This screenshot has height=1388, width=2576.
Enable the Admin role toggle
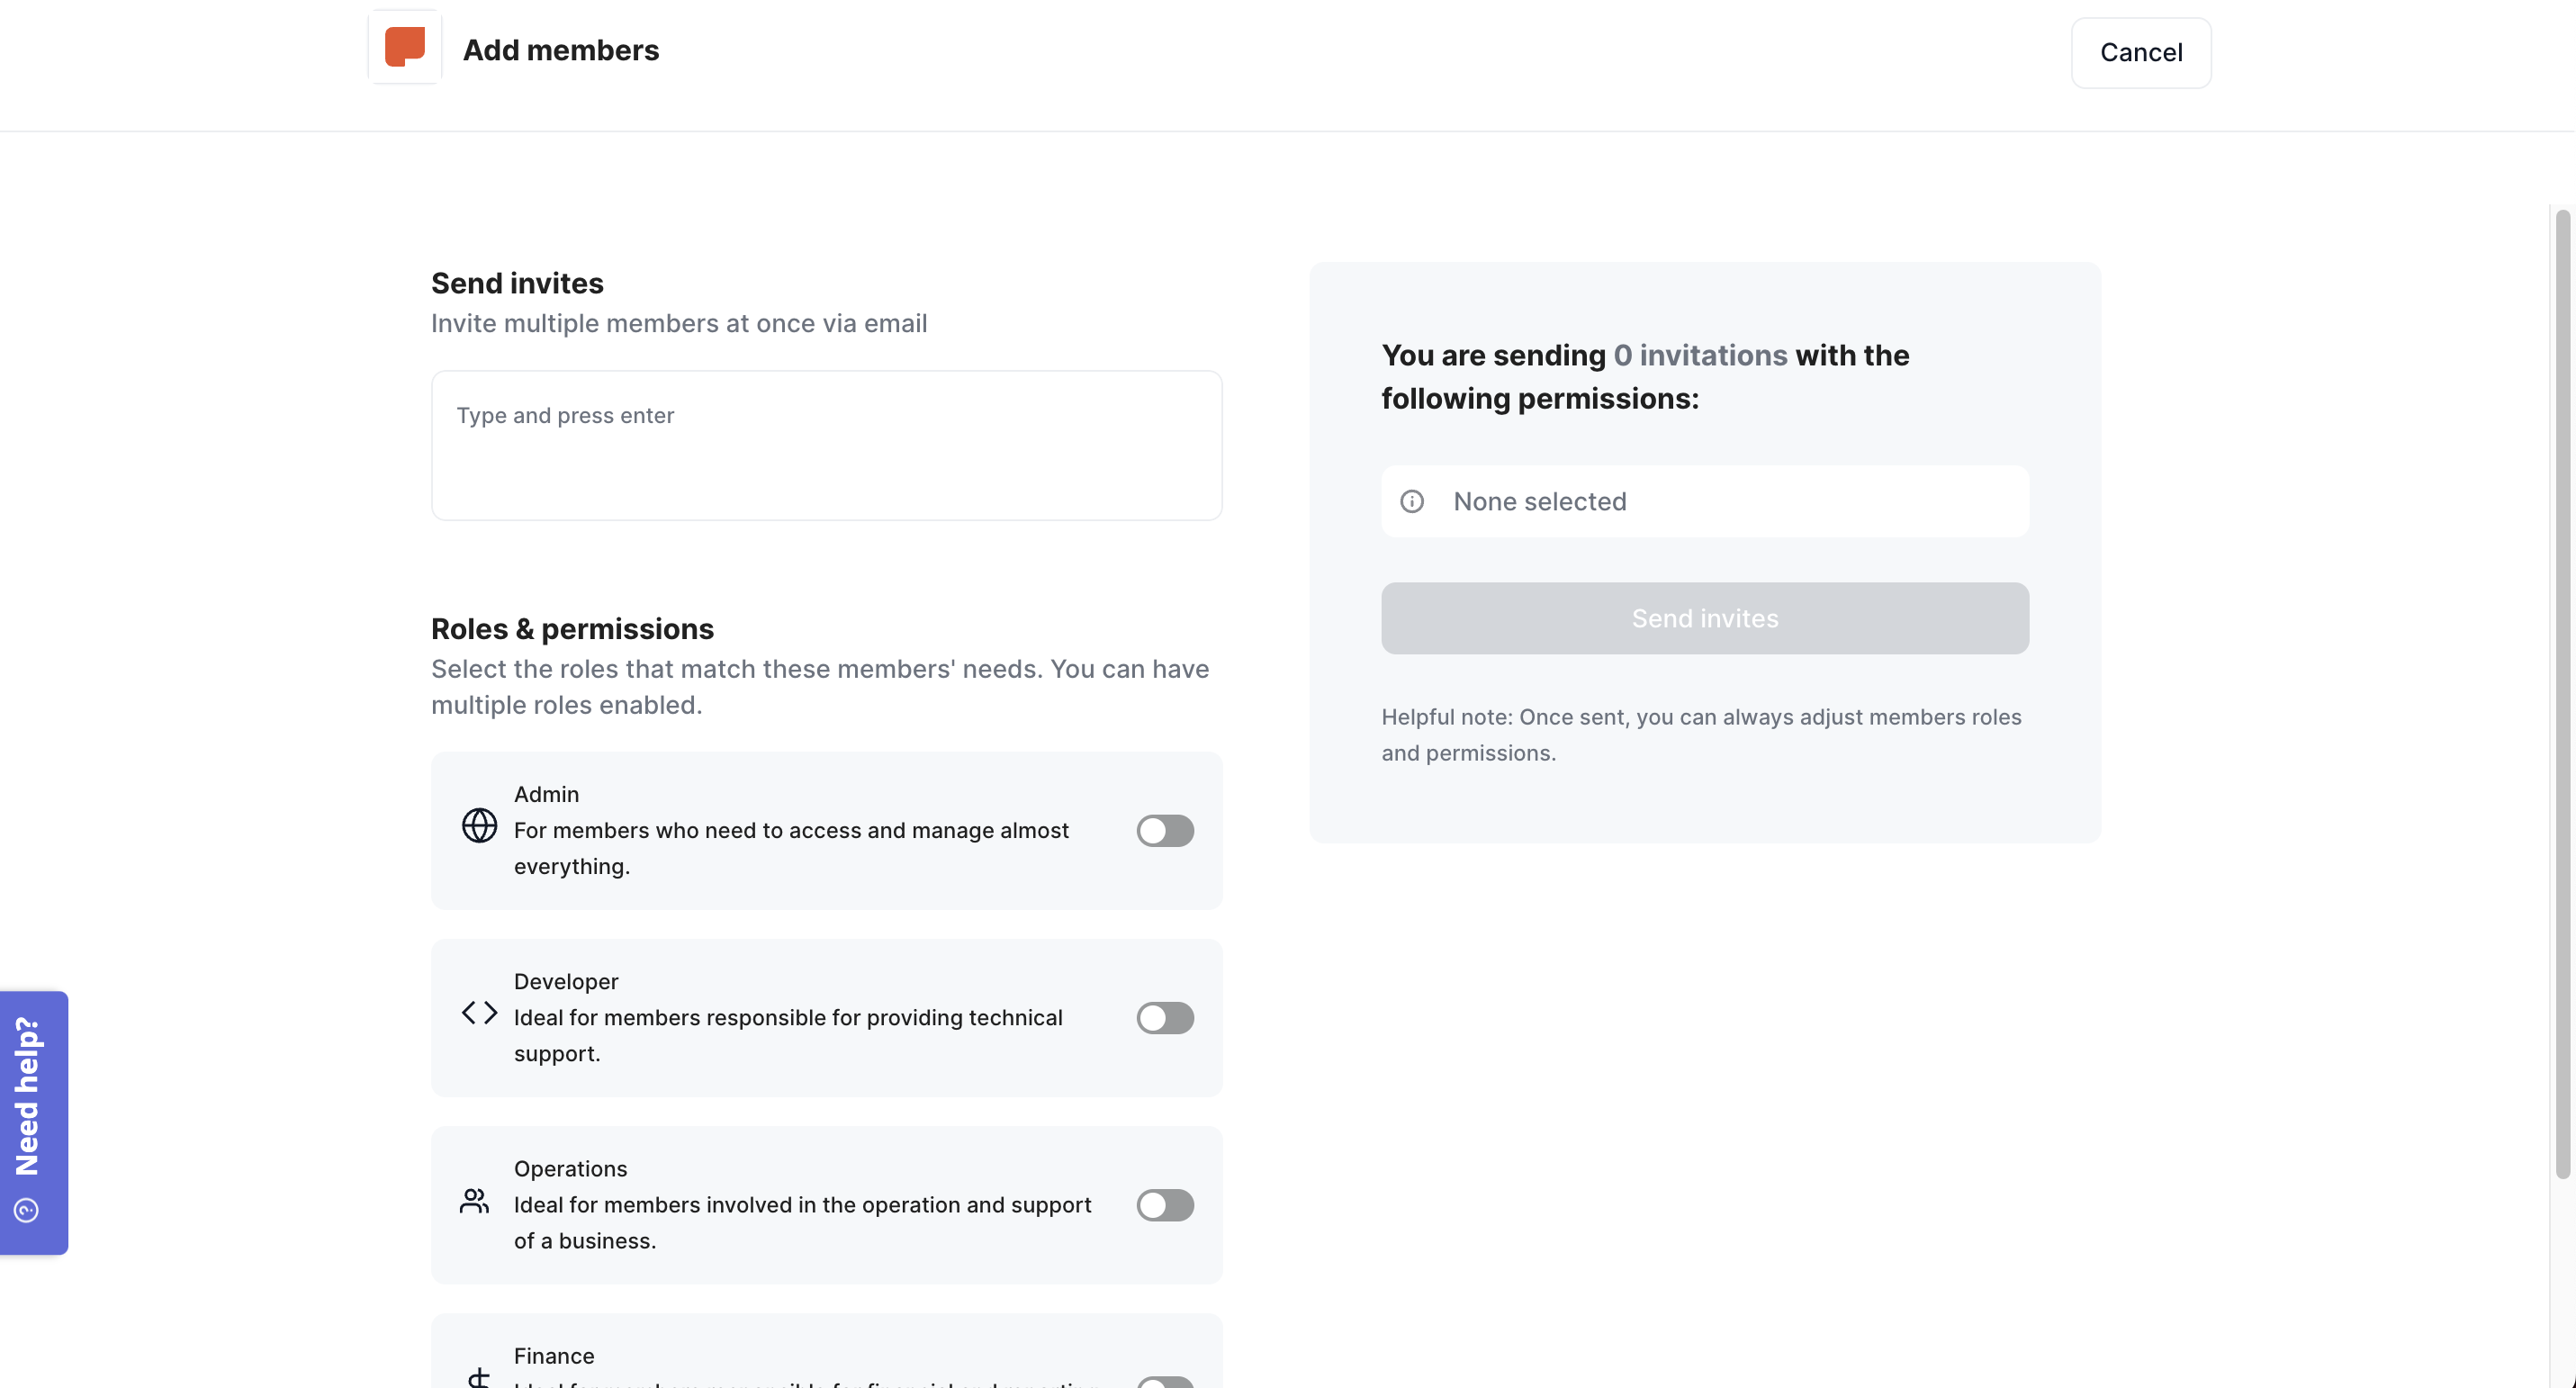coord(1164,830)
